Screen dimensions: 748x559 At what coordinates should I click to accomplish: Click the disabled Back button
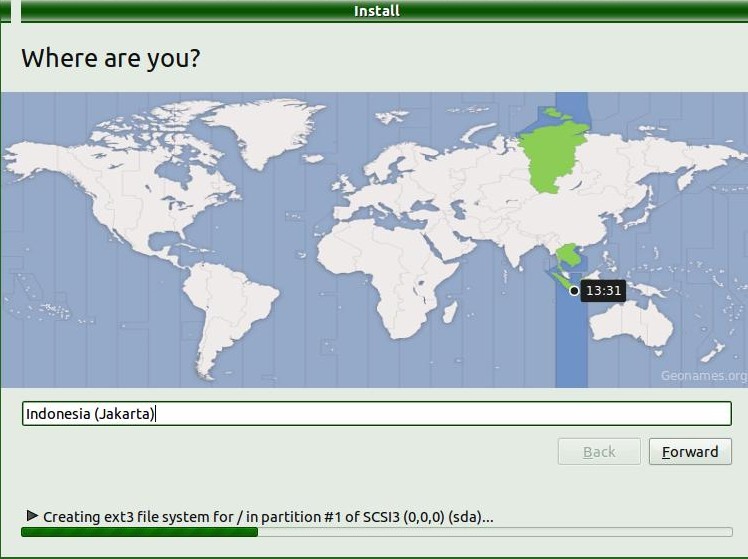(x=599, y=451)
